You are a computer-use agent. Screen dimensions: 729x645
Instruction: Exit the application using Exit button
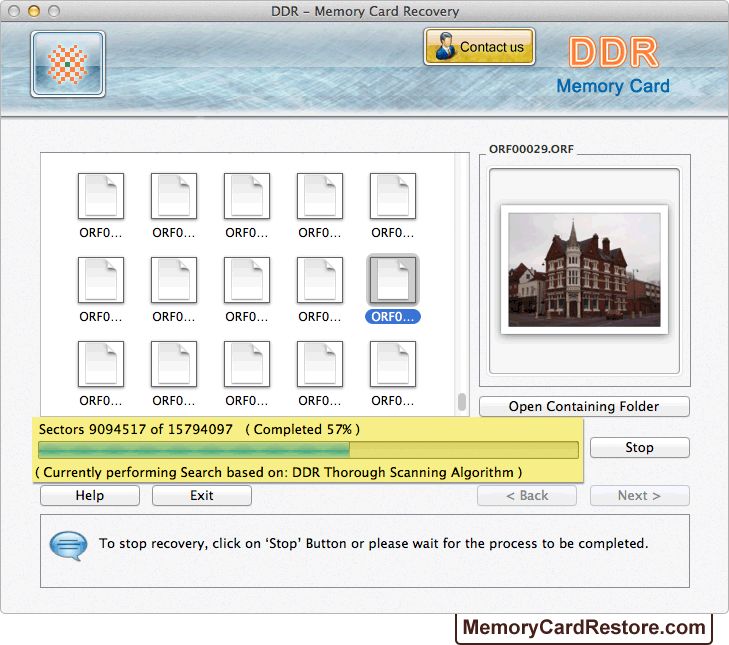pos(202,495)
